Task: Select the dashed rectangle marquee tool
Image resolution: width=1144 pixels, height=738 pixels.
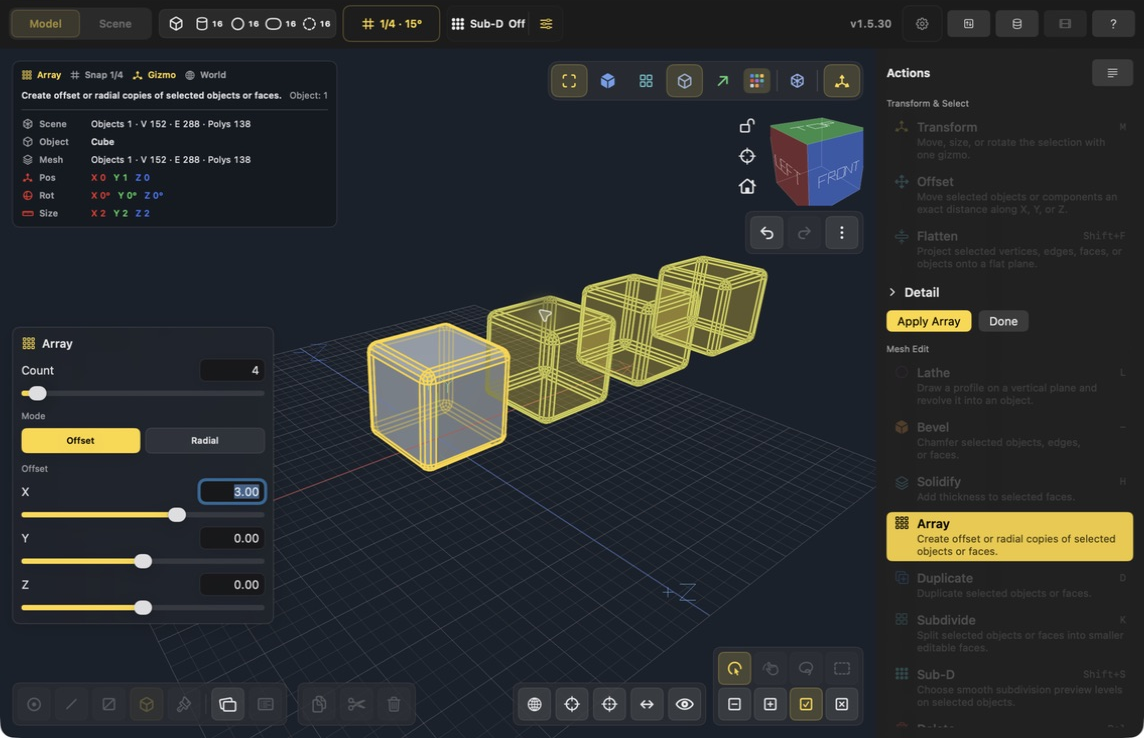Action: coord(841,668)
